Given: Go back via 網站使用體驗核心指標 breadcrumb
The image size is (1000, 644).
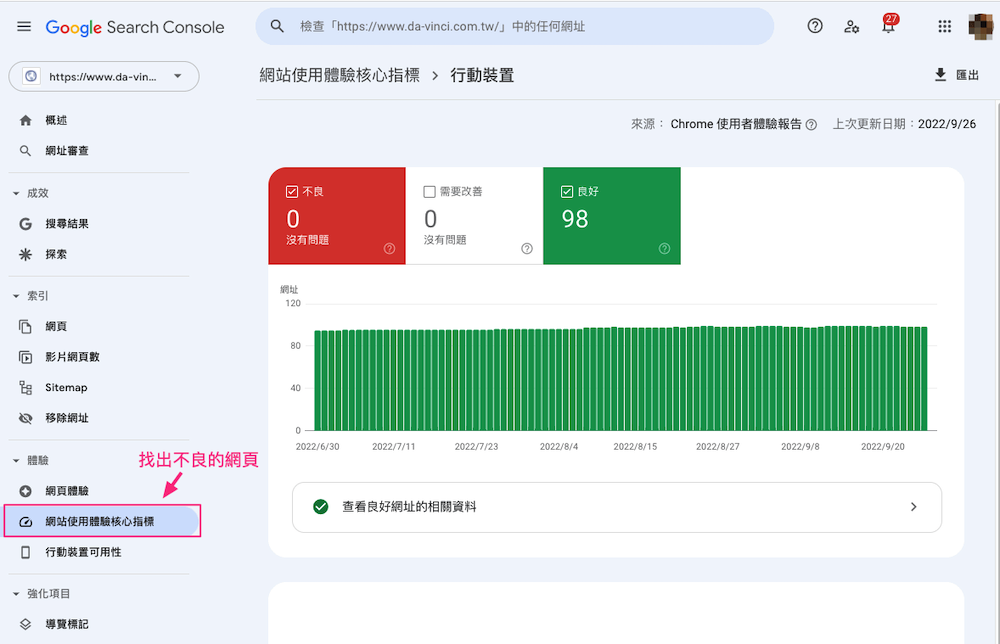Looking at the screenshot, I should pos(340,75).
